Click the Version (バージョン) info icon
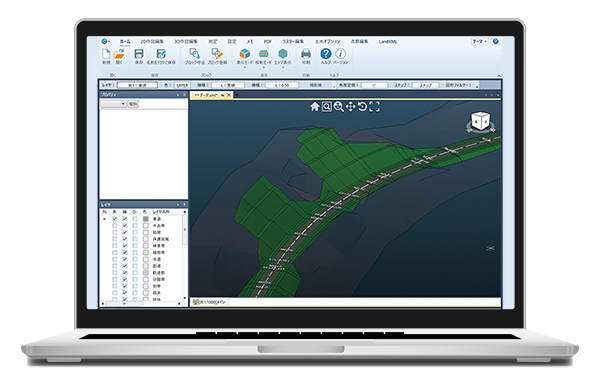600x386 pixels. 341,54
